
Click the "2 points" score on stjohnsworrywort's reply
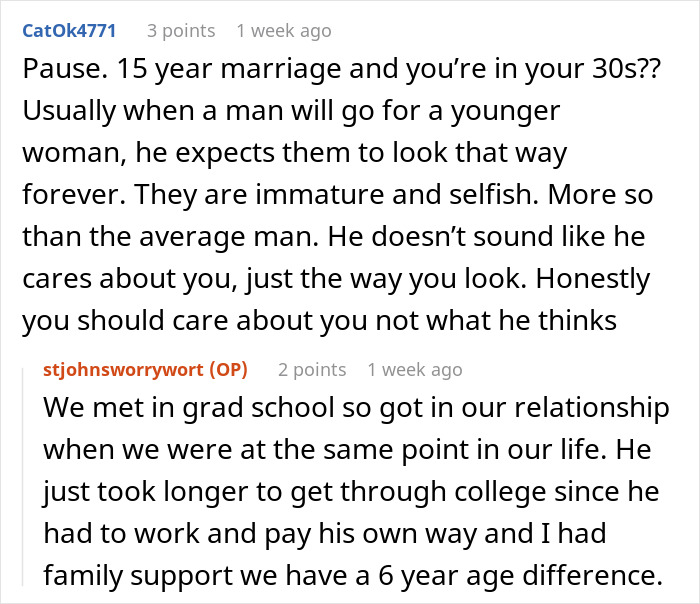[x=312, y=370]
